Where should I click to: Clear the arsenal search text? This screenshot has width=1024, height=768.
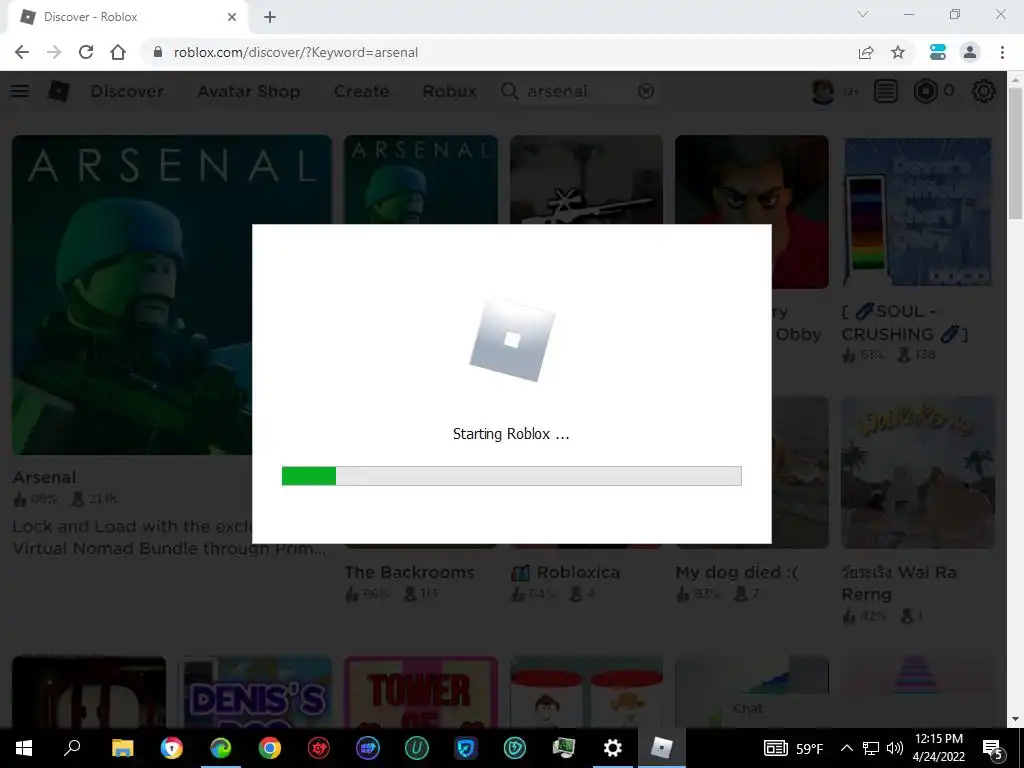click(x=645, y=91)
